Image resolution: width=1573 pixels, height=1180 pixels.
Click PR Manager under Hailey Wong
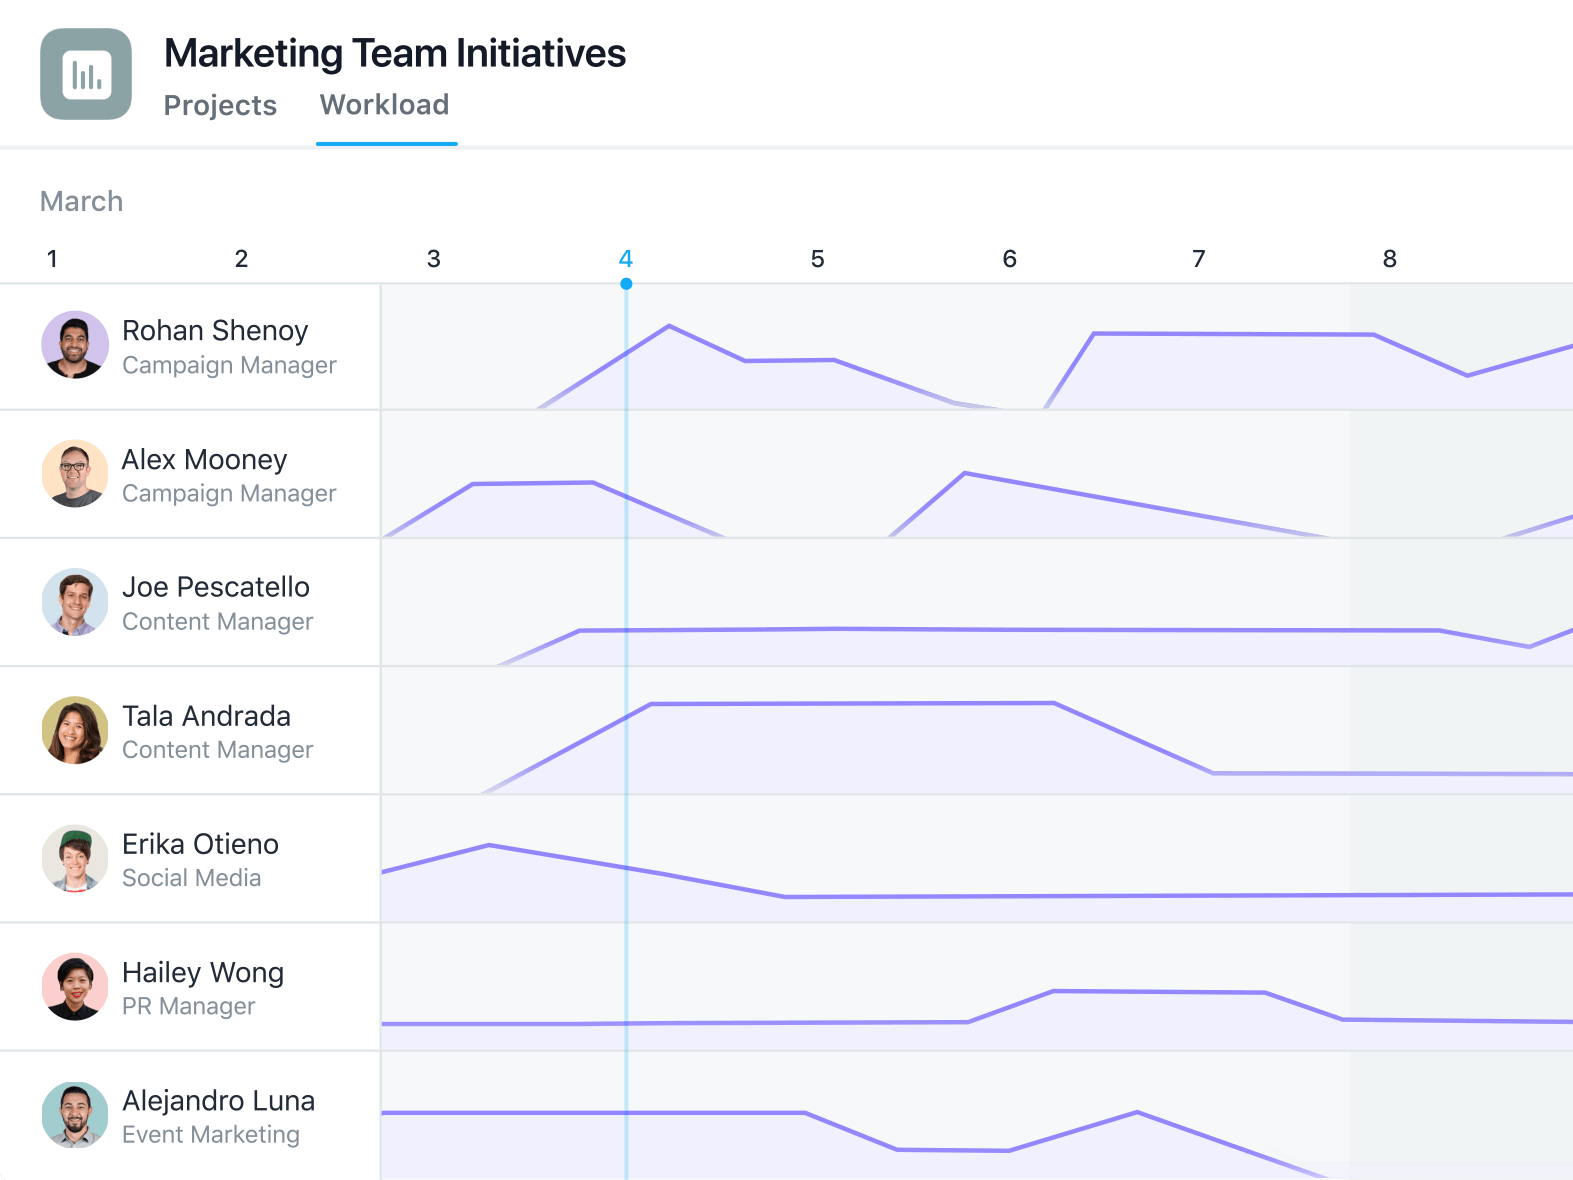click(189, 1006)
